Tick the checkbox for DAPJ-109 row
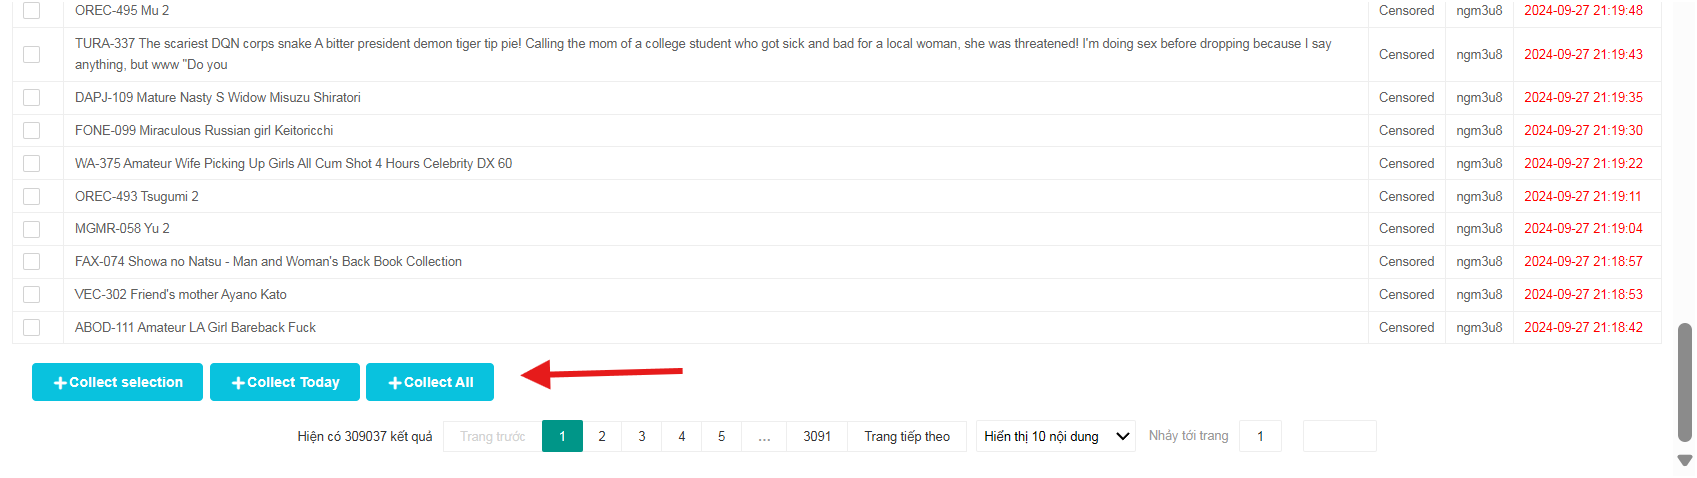The width and height of the screenshot is (1697, 478). click(x=32, y=98)
